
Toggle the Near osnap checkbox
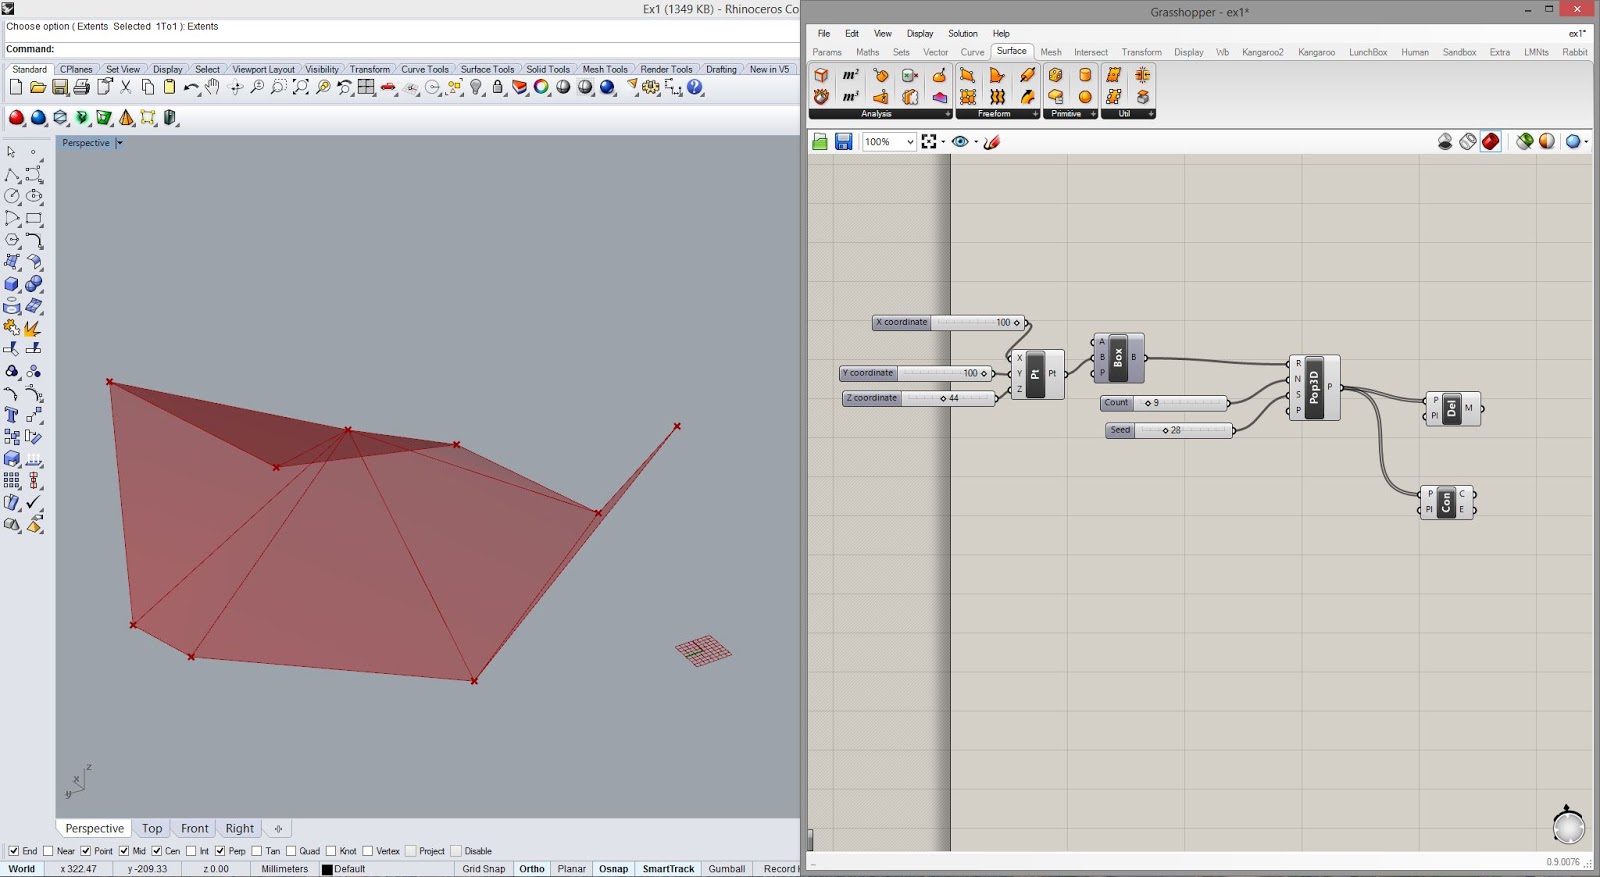[x=48, y=851]
